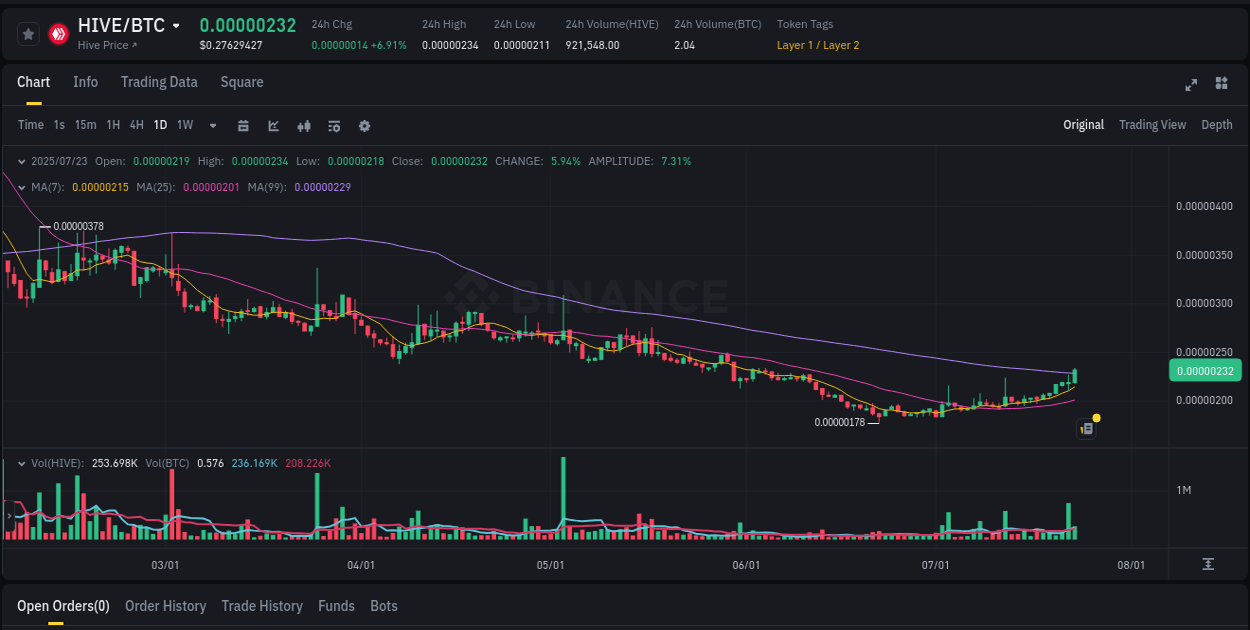Collapse the Vol(HIVE) volume panel chevron
Screen dimensions: 1250x630
pos(22,463)
